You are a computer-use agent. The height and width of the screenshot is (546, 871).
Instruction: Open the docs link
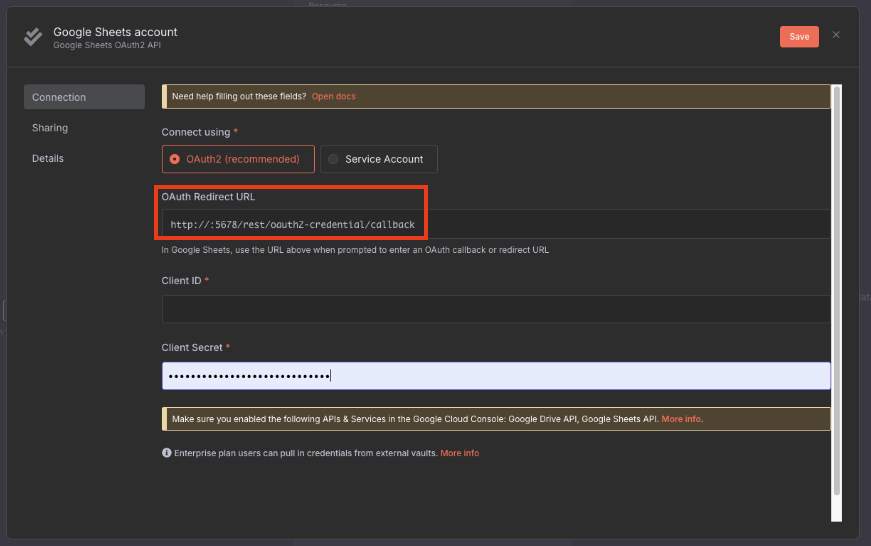[x=333, y=96]
